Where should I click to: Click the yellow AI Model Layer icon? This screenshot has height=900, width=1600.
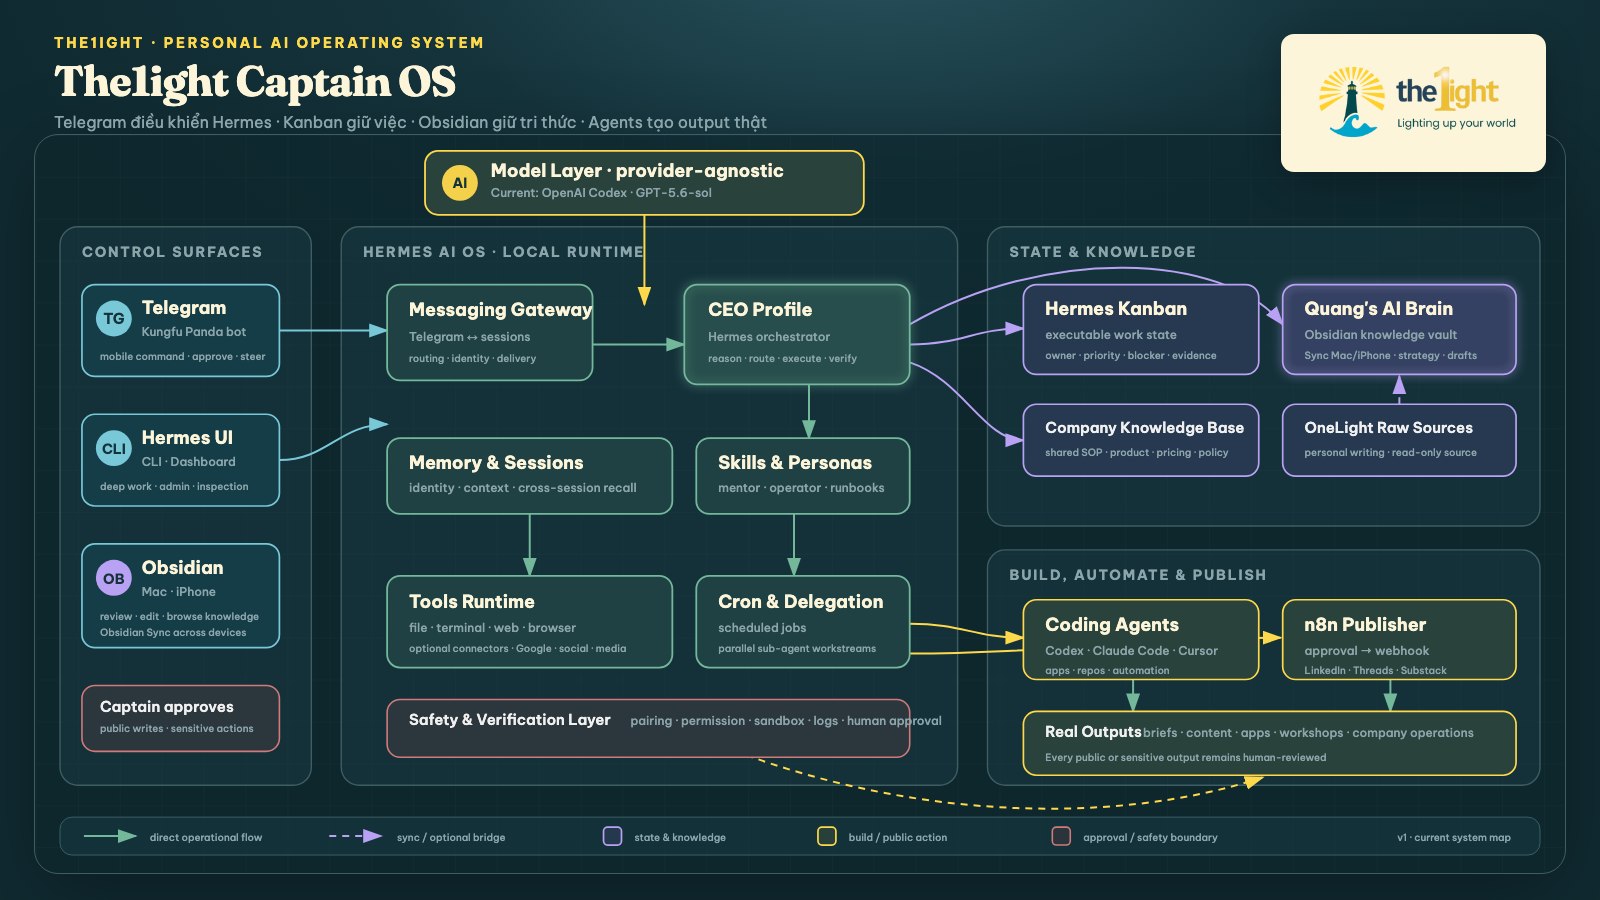pyautogui.click(x=460, y=183)
